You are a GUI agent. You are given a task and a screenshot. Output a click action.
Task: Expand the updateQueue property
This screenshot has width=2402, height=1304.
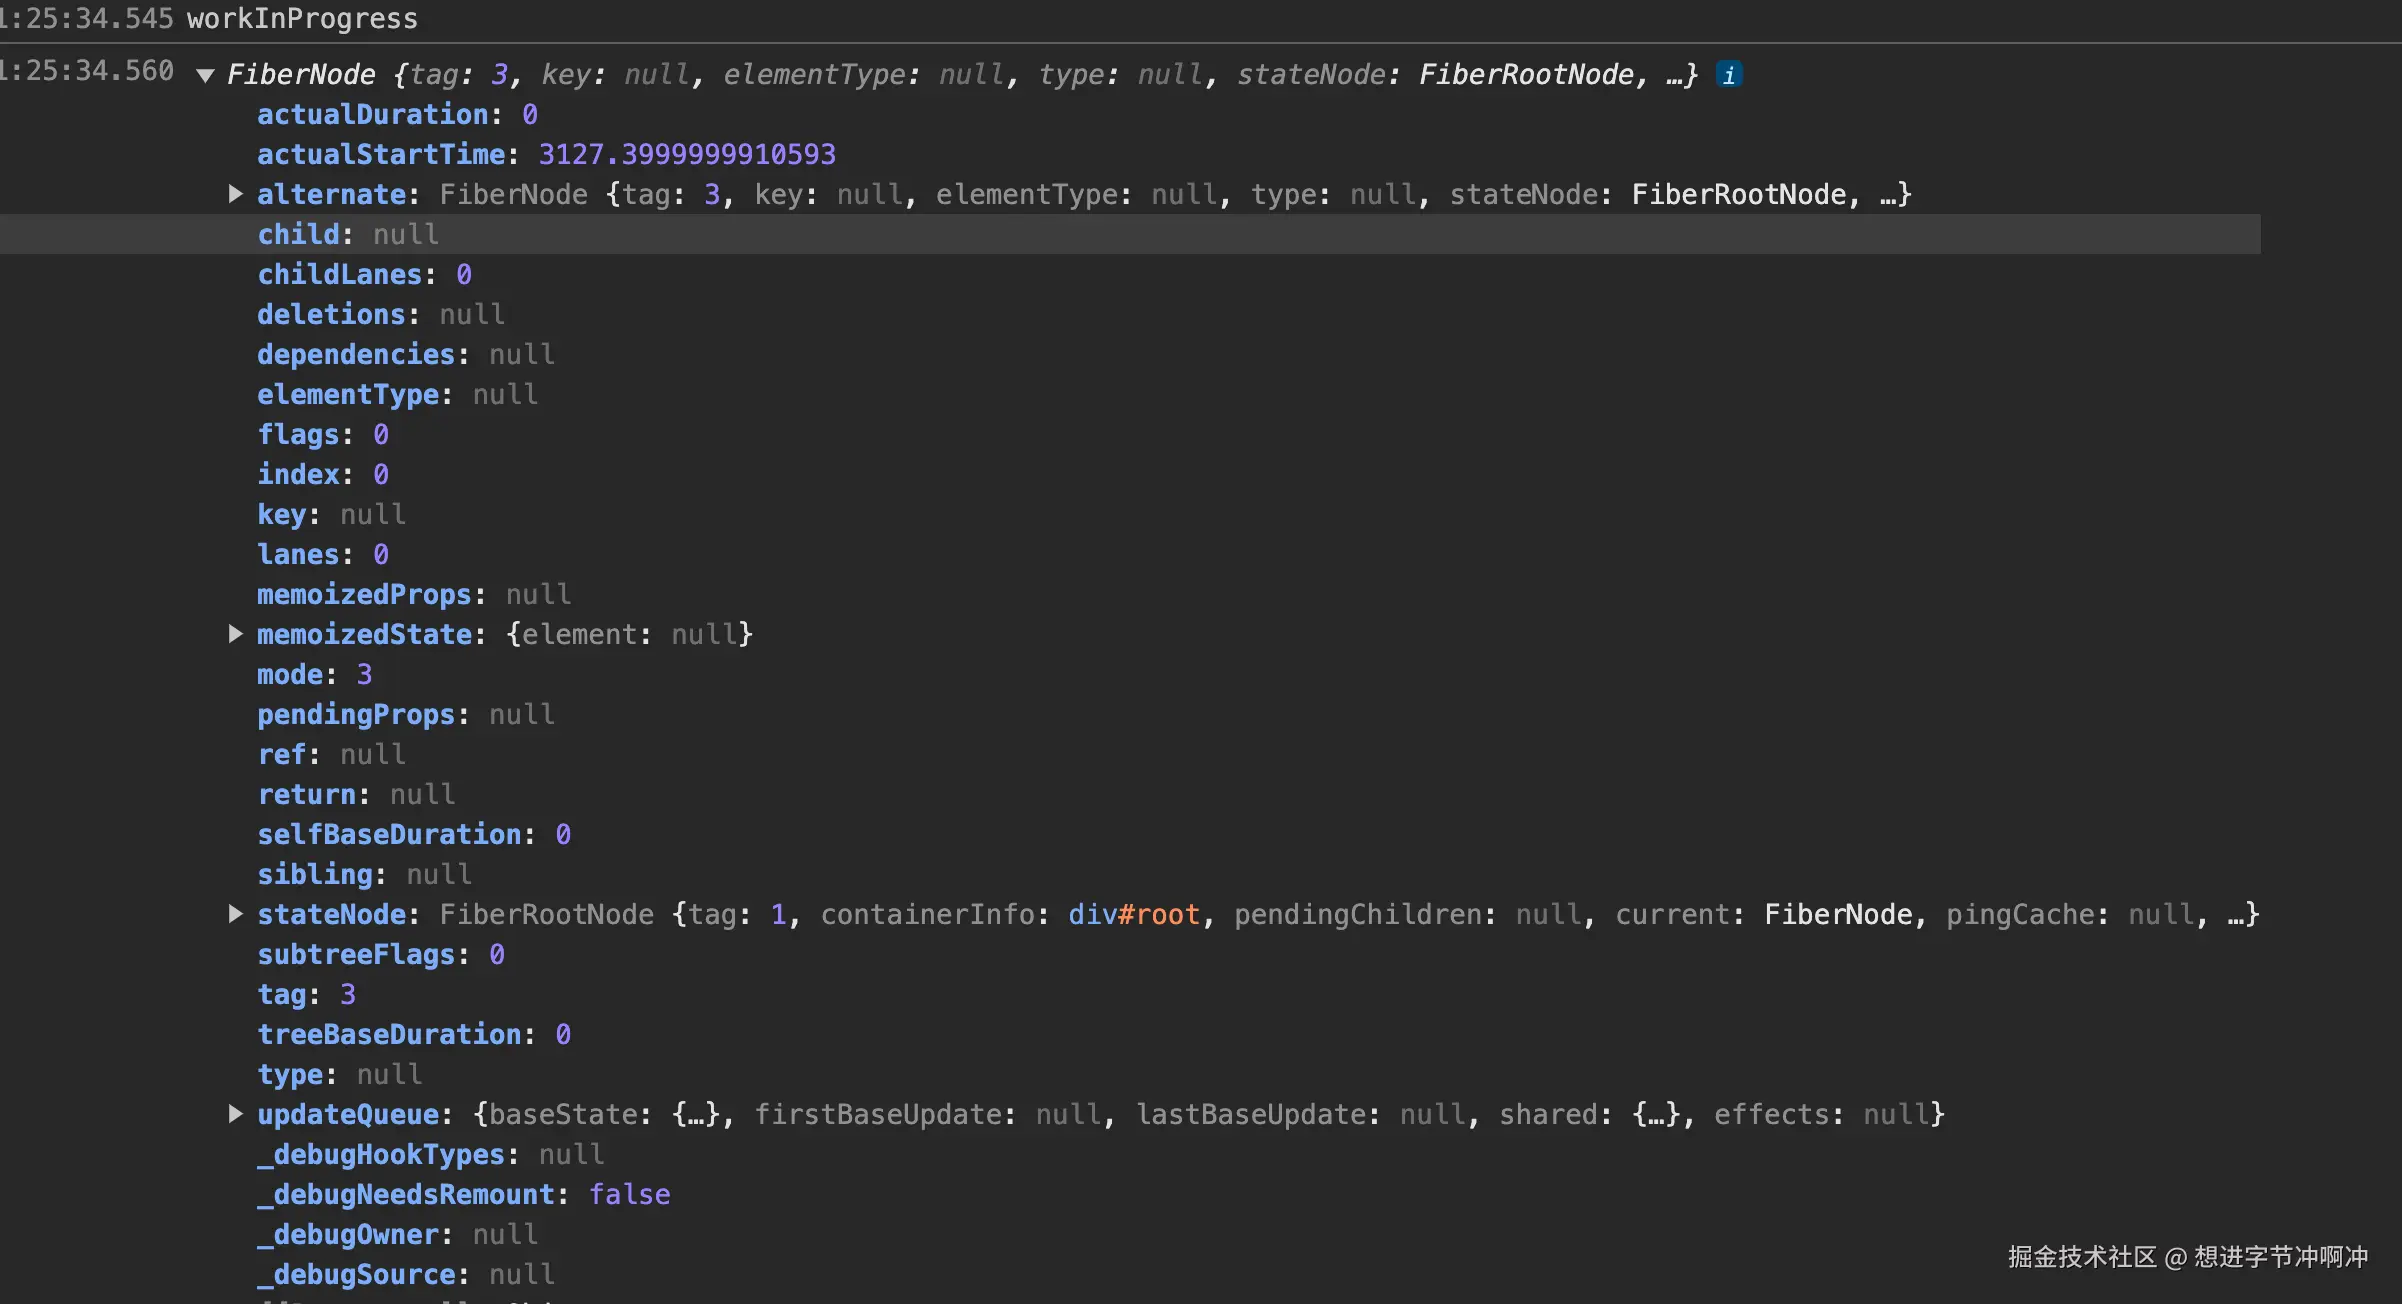235,1114
